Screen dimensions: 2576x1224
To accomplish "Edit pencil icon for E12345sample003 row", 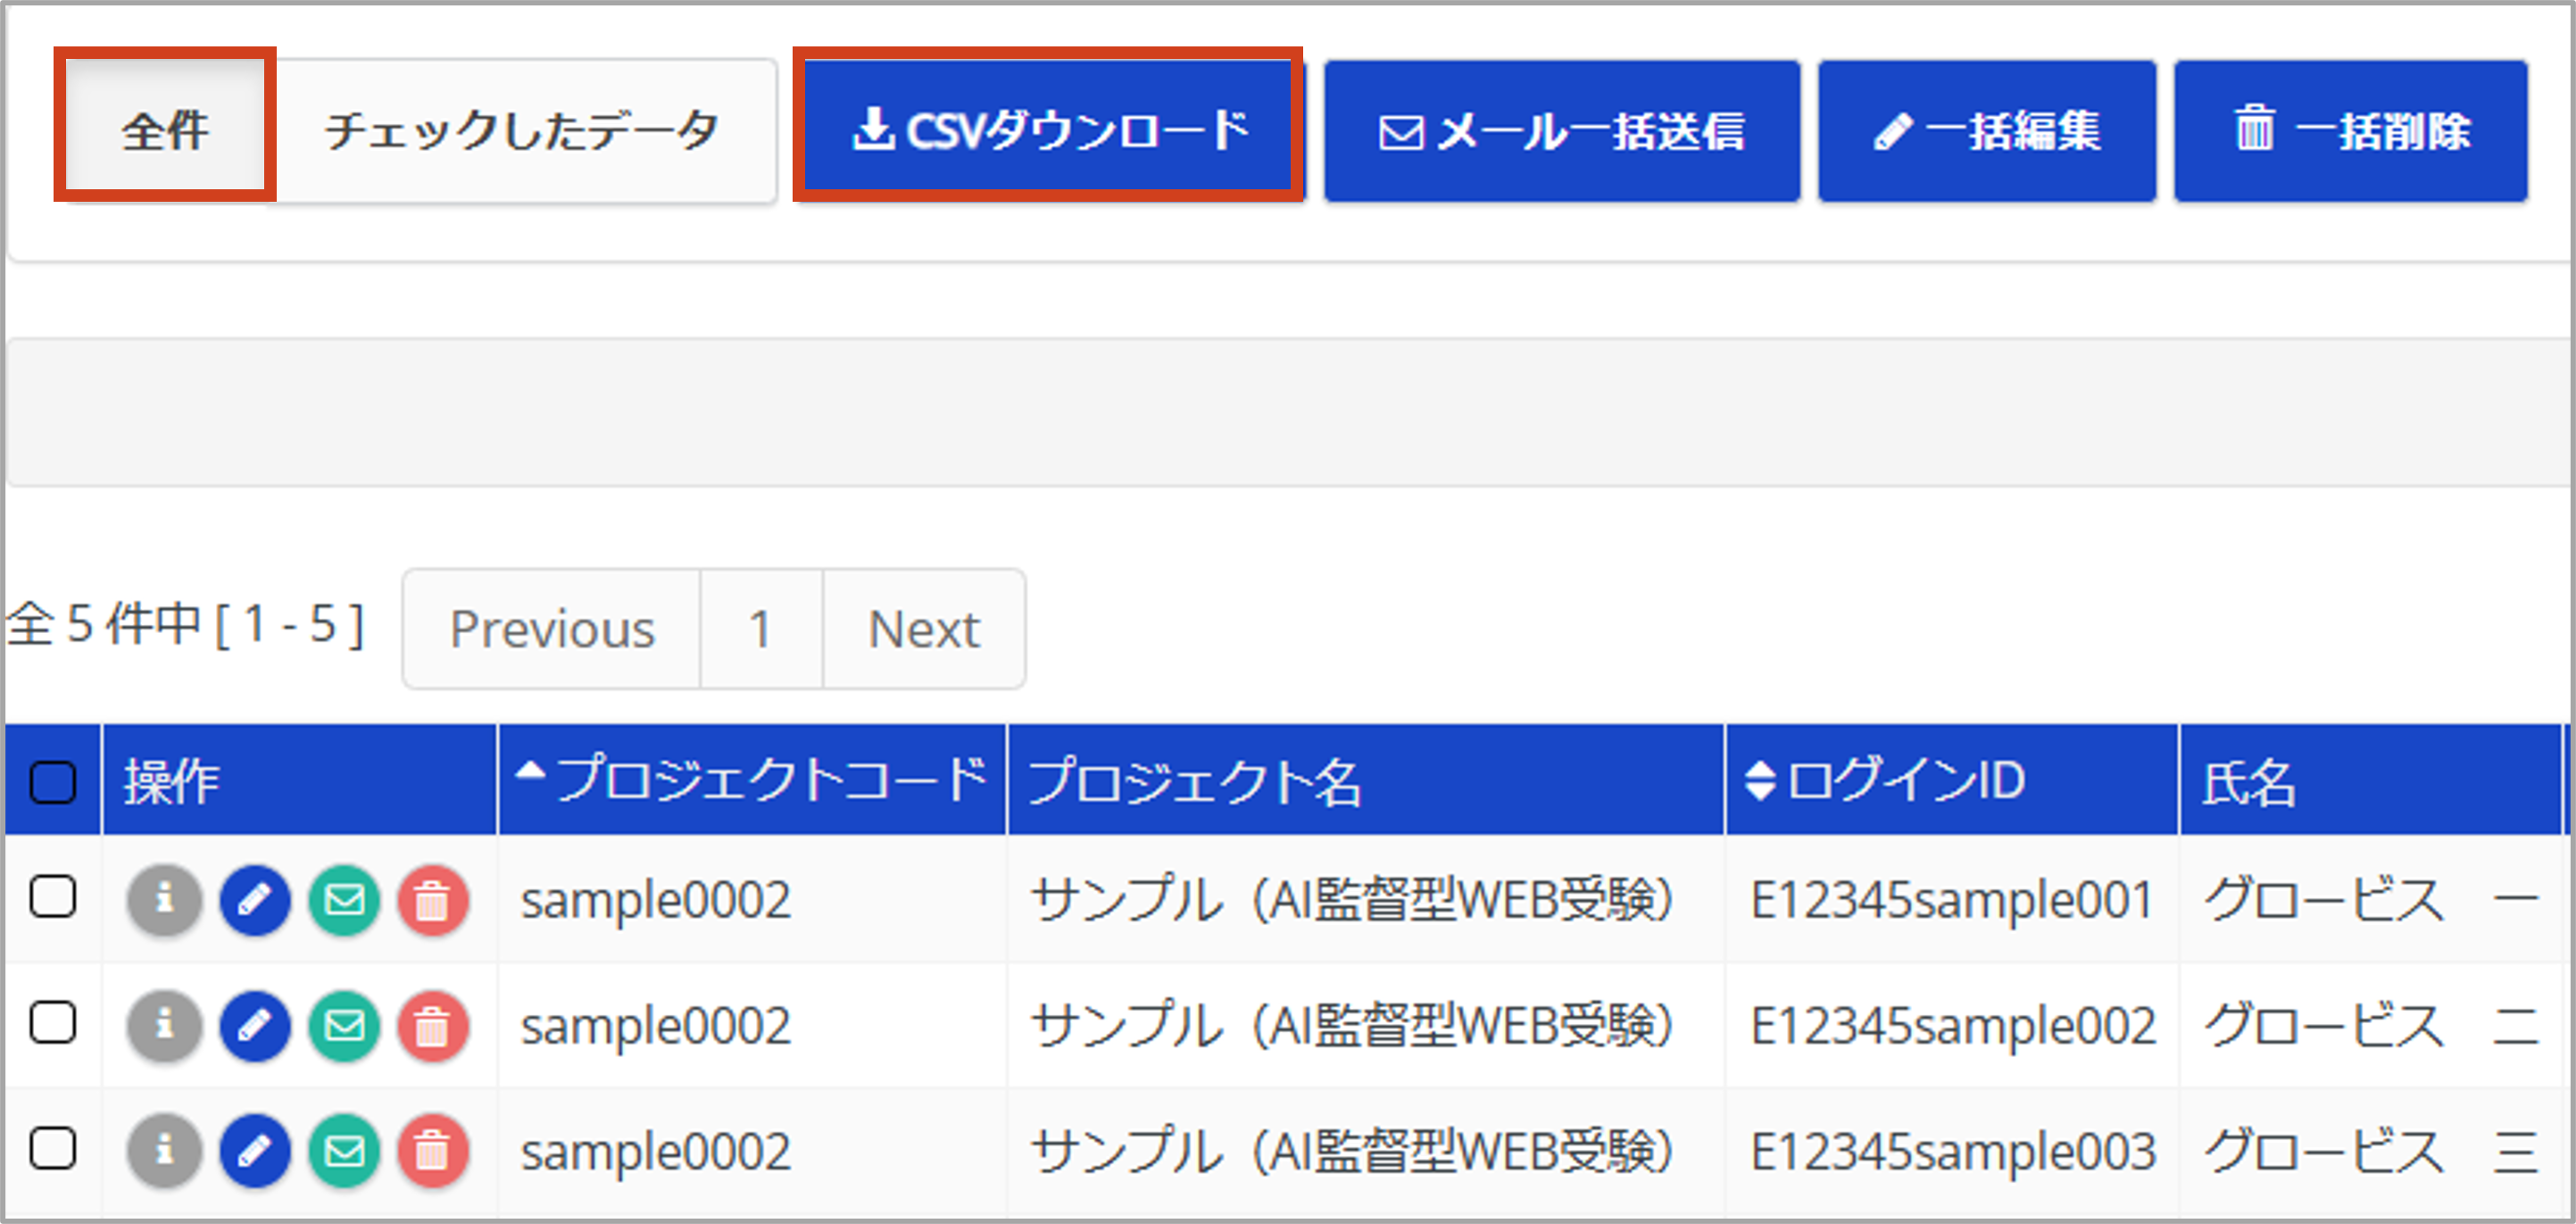I will click(x=255, y=1151).
